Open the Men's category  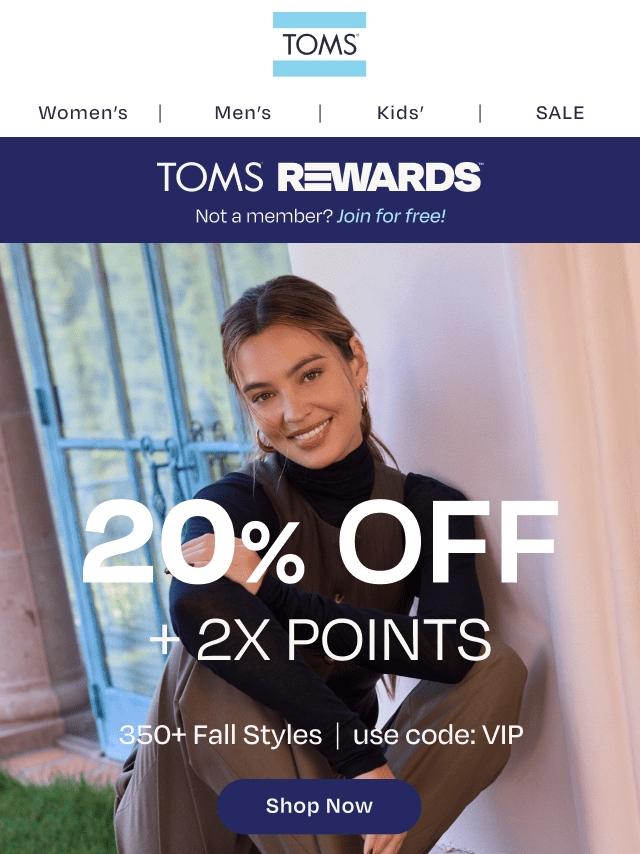click(x=243, y=113)
